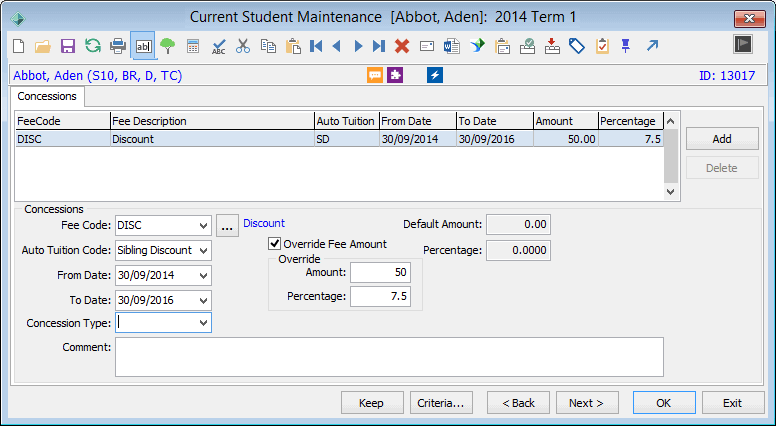The image size is (776, 426).
Task: Select the Concessions tab
Action: tap(47, 96)
